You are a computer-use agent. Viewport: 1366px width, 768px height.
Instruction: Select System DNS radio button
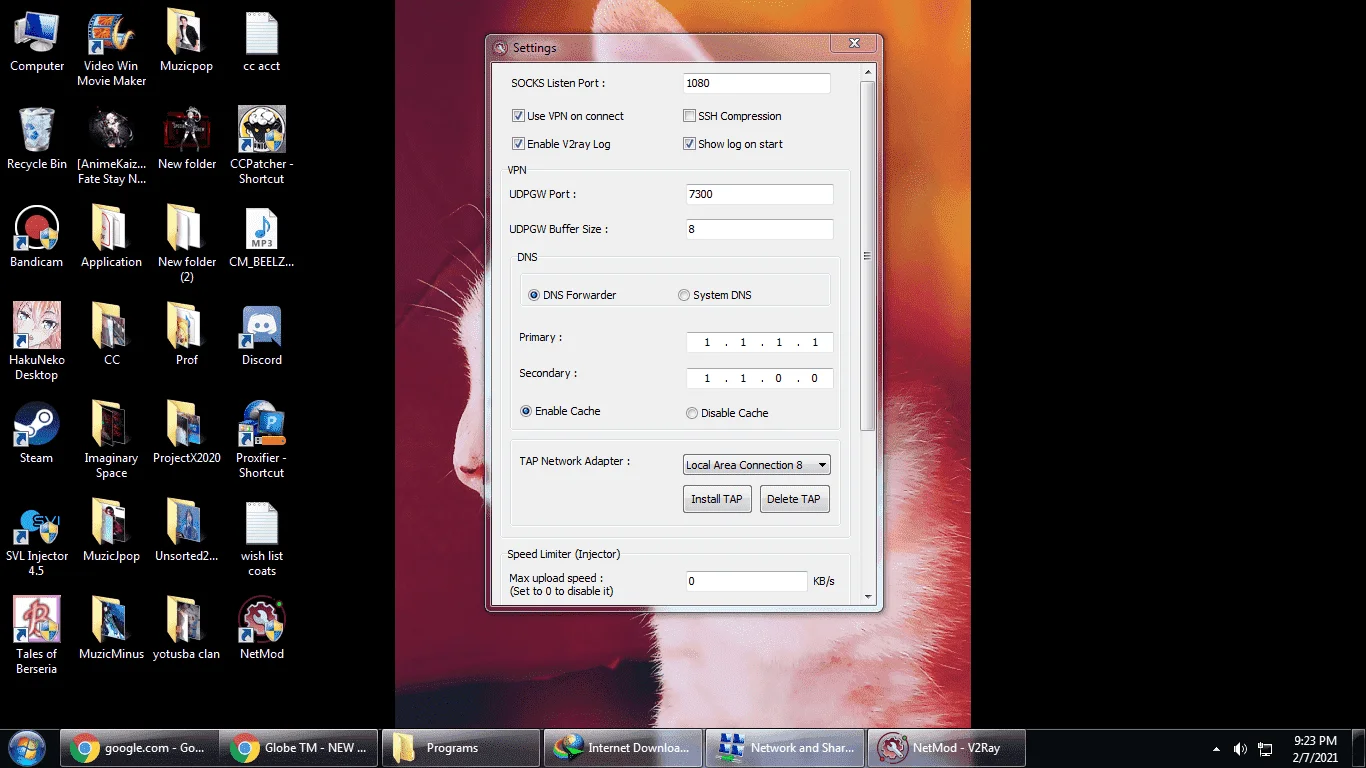pyautogui.click(x=684, y=295)
